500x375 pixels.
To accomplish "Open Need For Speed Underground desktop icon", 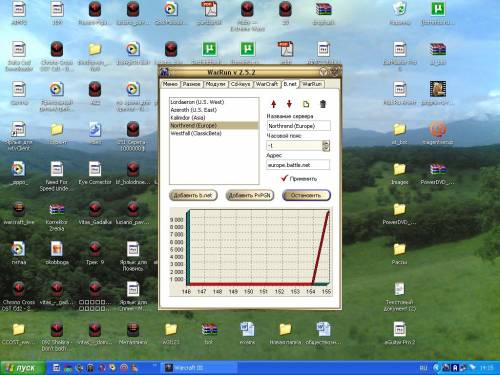I will (57, 176).
